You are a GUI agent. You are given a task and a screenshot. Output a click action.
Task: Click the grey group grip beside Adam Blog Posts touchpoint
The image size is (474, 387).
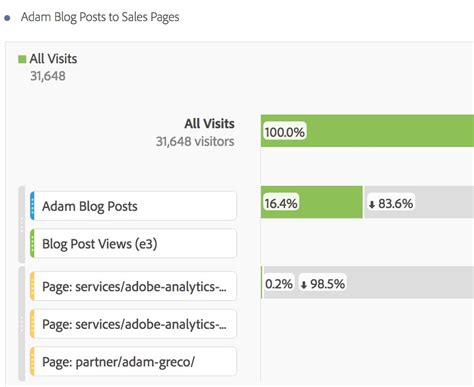[22, 224]
